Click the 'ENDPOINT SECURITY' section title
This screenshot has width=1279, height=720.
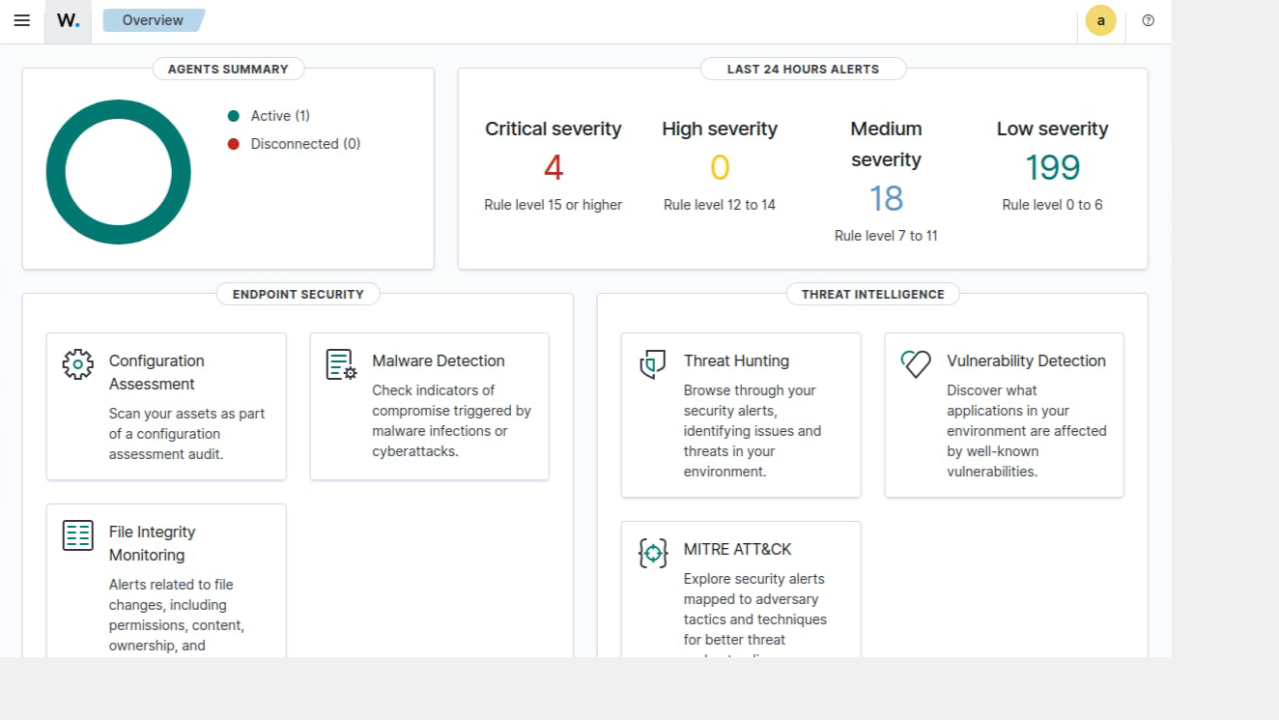point(298,294)
